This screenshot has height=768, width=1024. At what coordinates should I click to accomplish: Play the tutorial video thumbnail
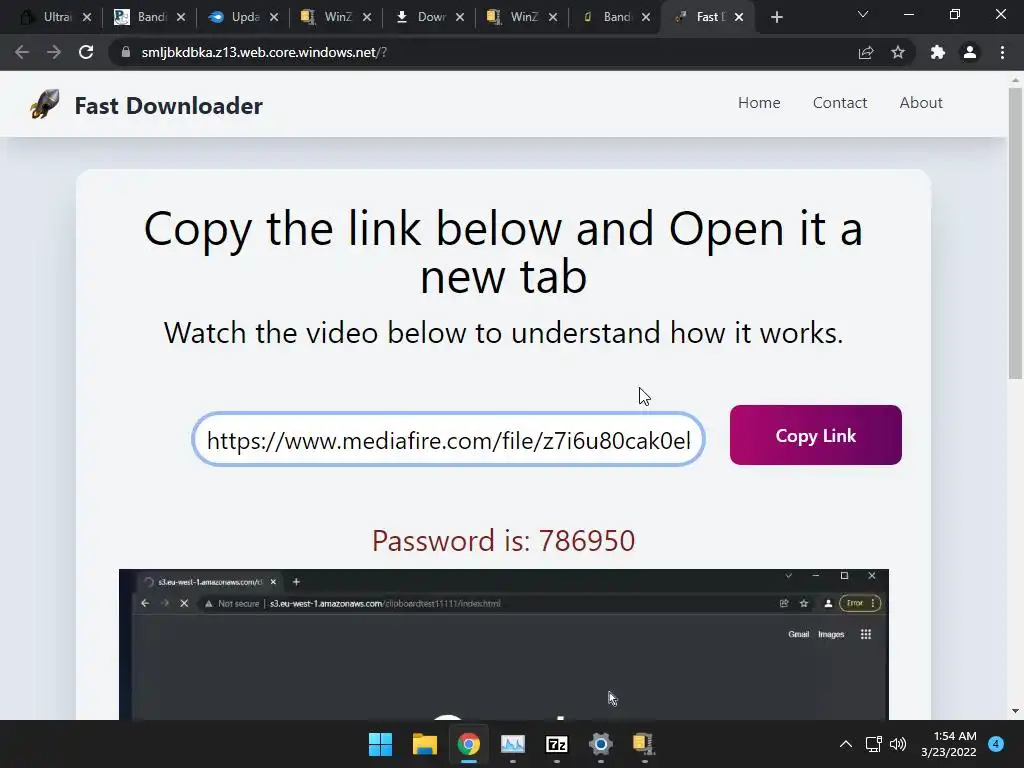(504, 645)
